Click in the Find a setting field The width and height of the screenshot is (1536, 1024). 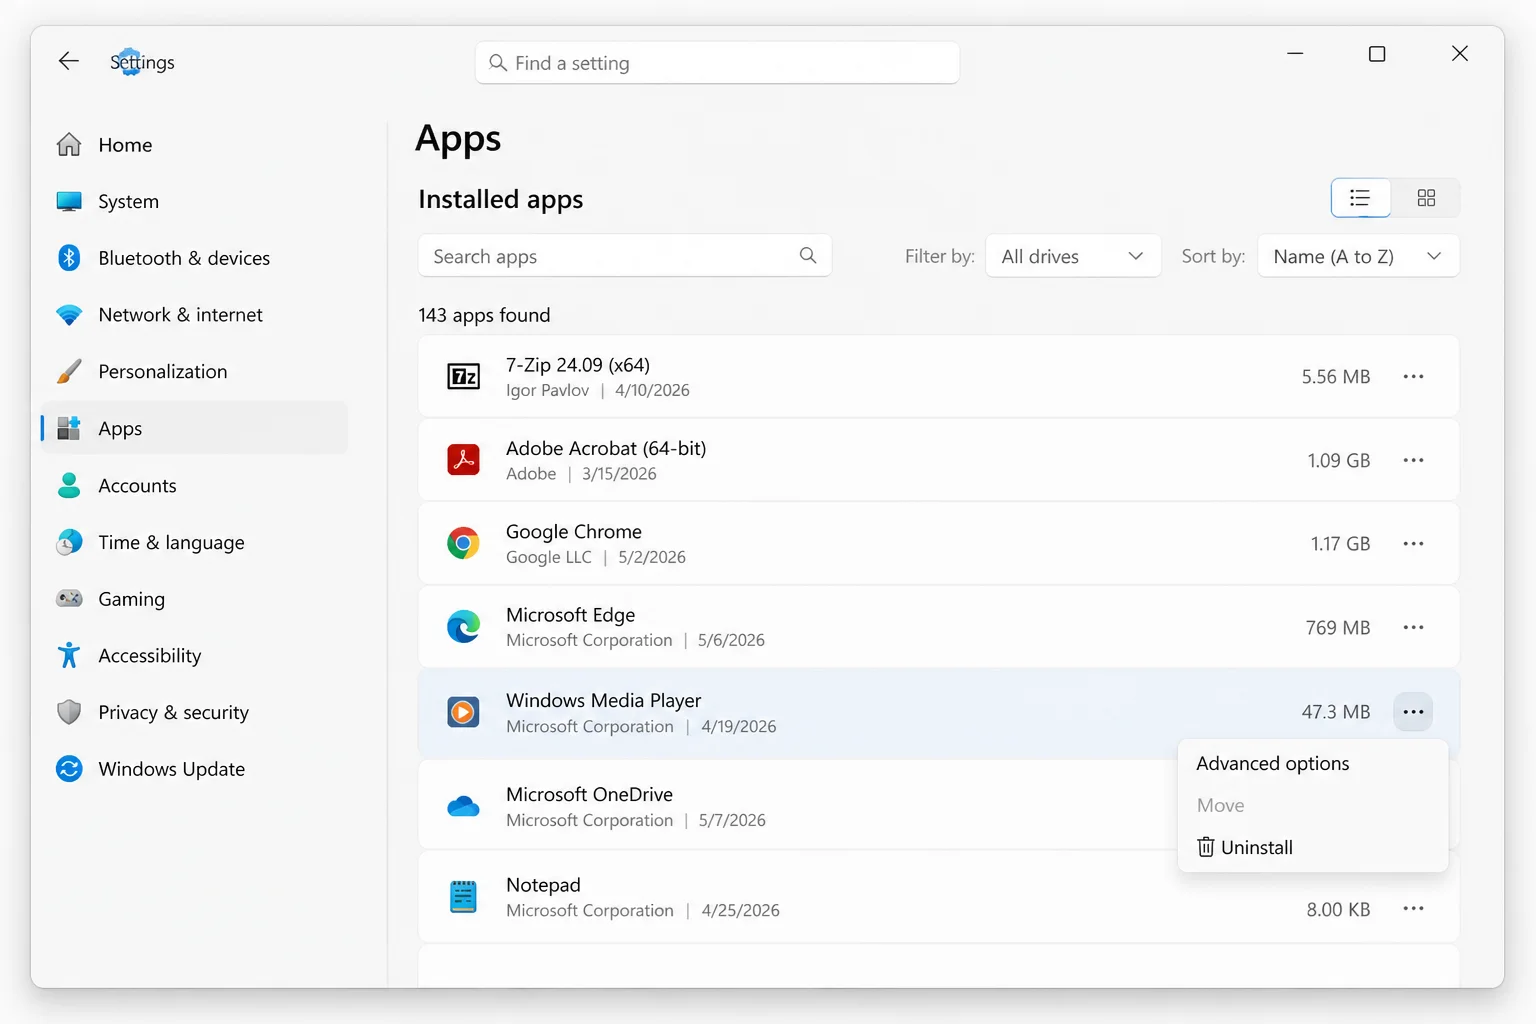(x=717, y=63)
